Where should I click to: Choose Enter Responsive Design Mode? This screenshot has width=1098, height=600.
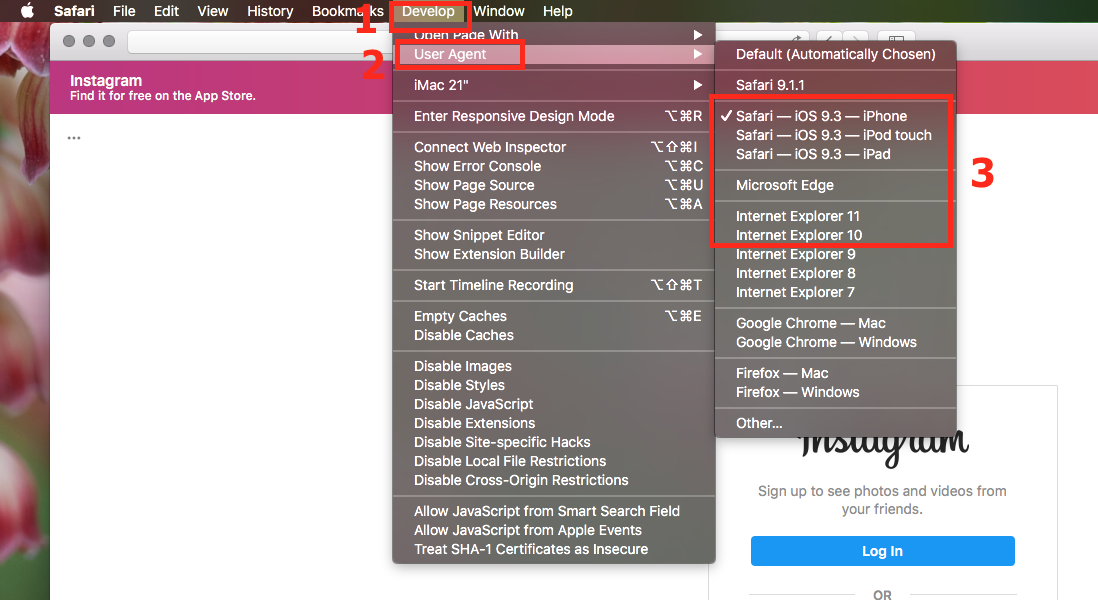click(x=554, y=116)
